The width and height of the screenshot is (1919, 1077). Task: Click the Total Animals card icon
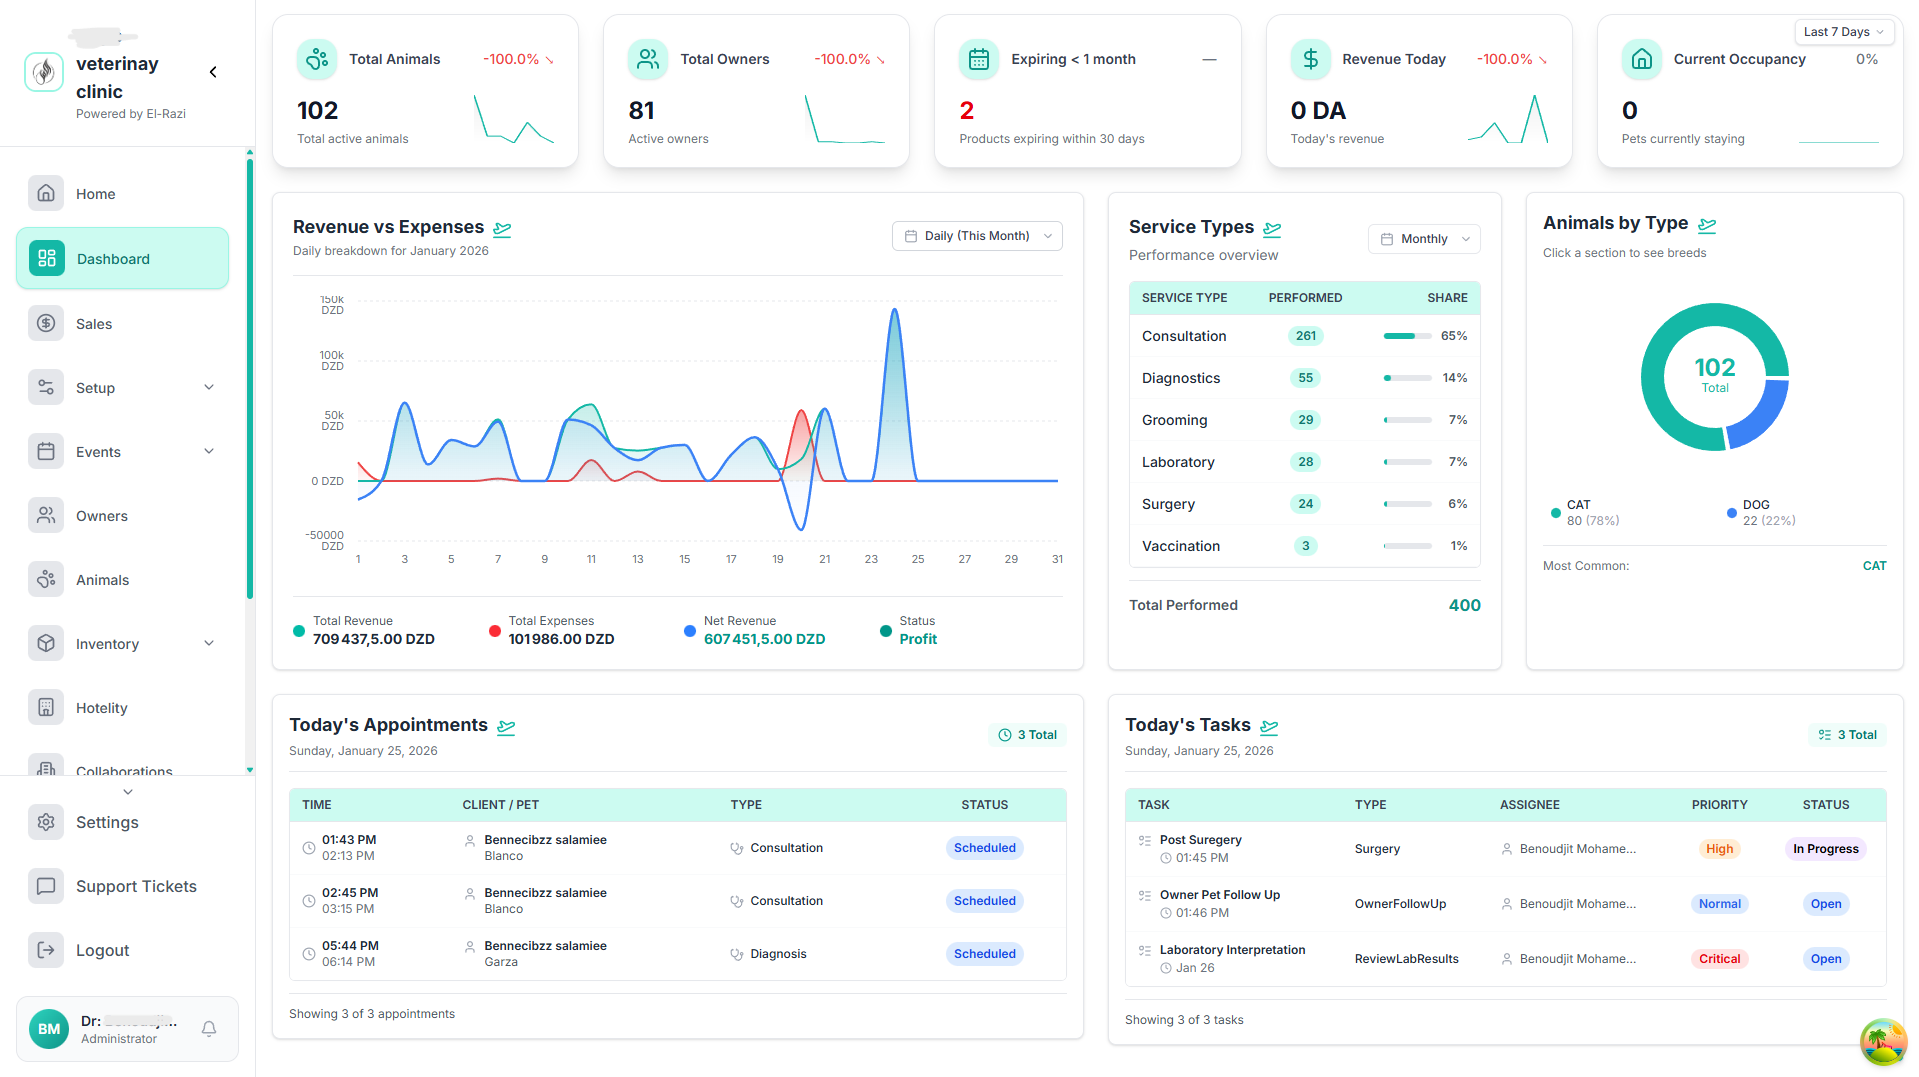(x=317, y=59)
